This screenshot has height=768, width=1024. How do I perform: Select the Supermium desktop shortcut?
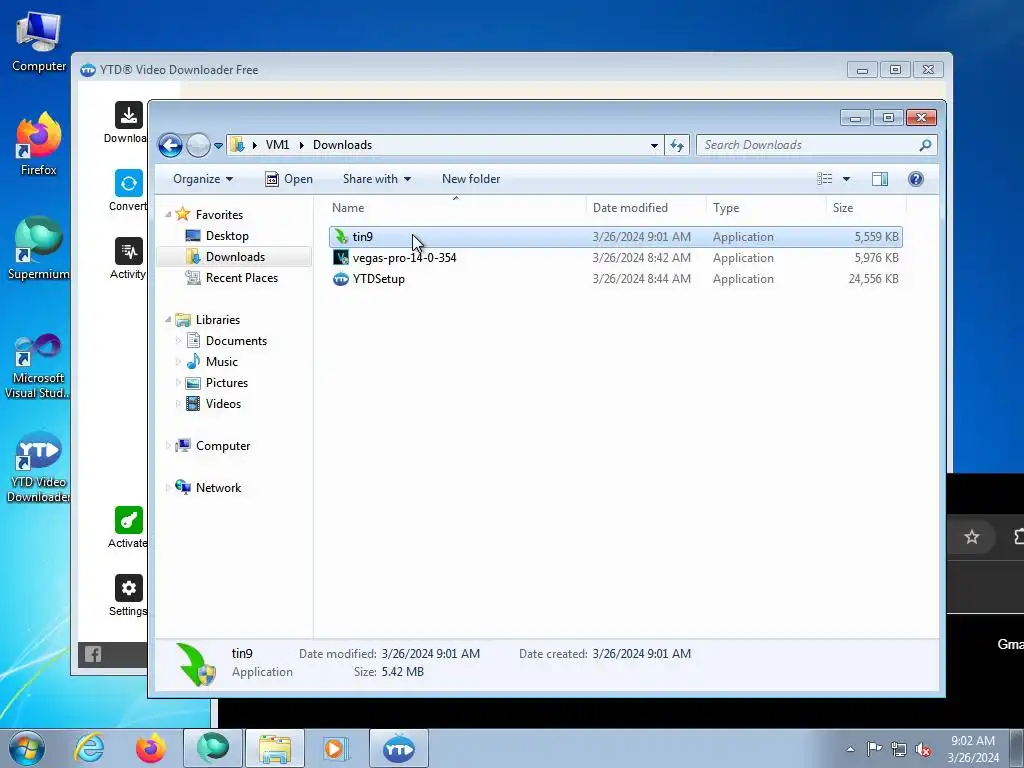point(39,249)
